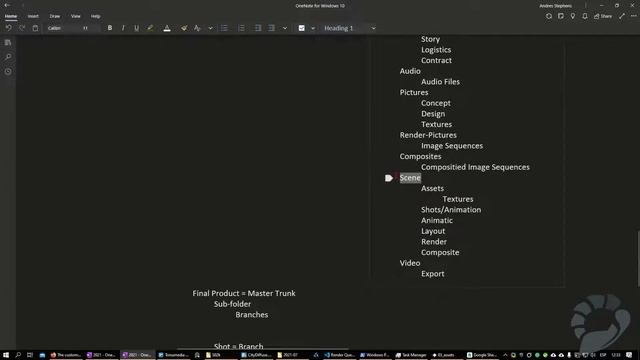Show hidden system tray icons chevron

click(x=505, y=355)
